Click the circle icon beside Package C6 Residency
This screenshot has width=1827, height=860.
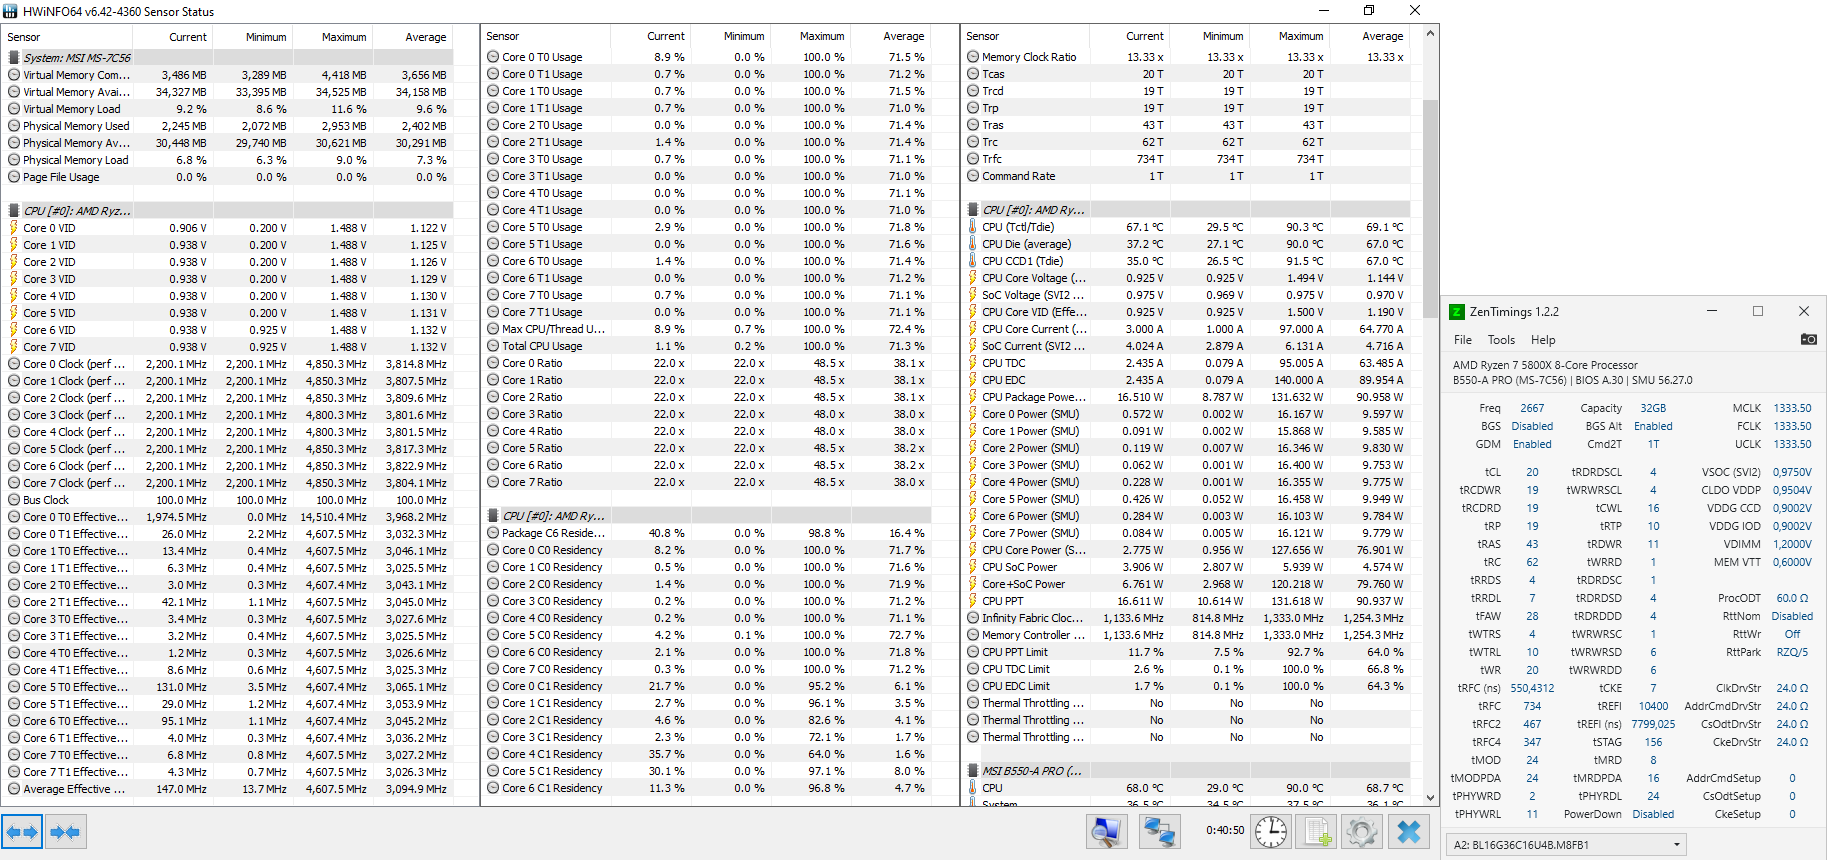click(493, 533)
